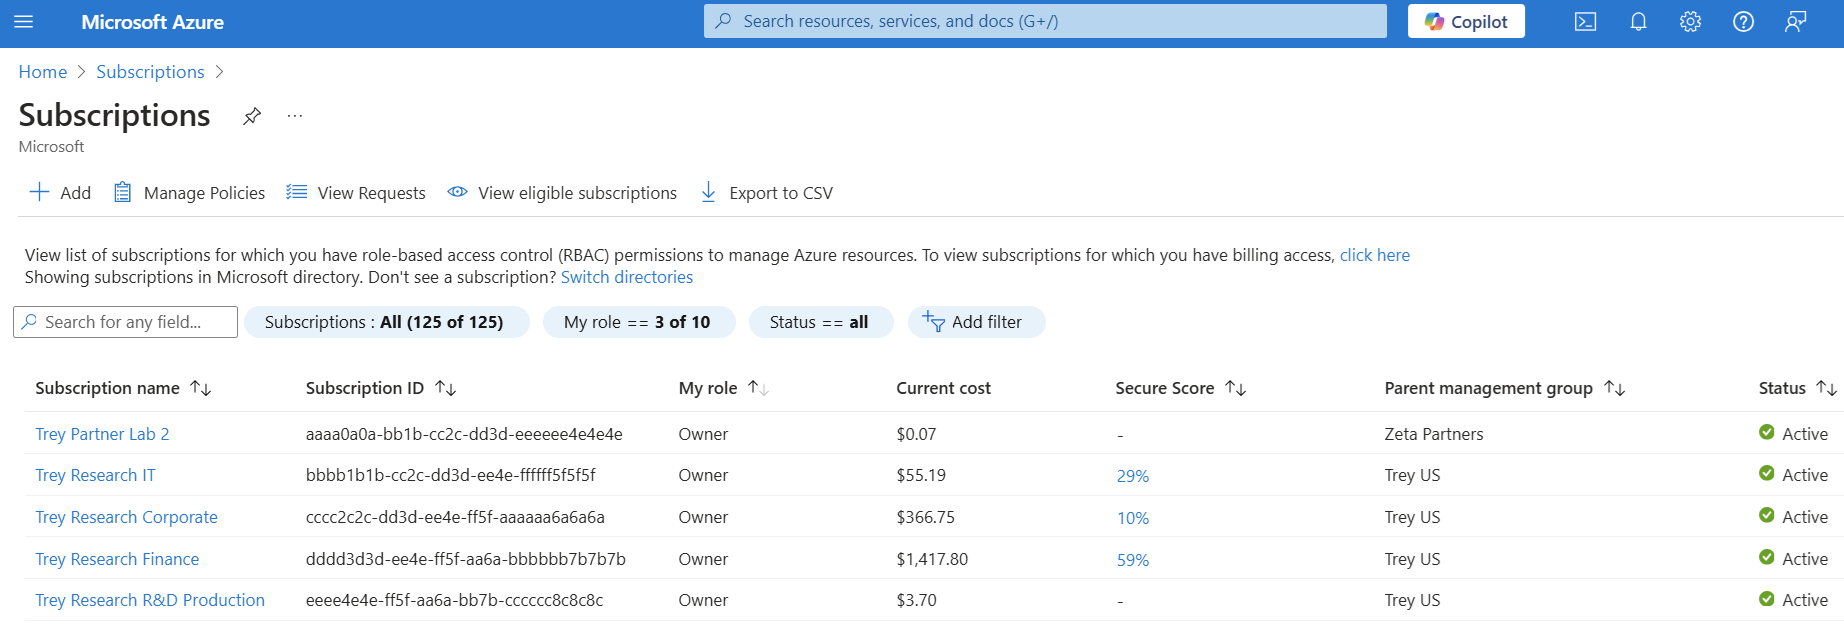Select the subscription ID starting eeee4e4e
The height and width of the screenshot is (625, 1844).
pos(455,600)
